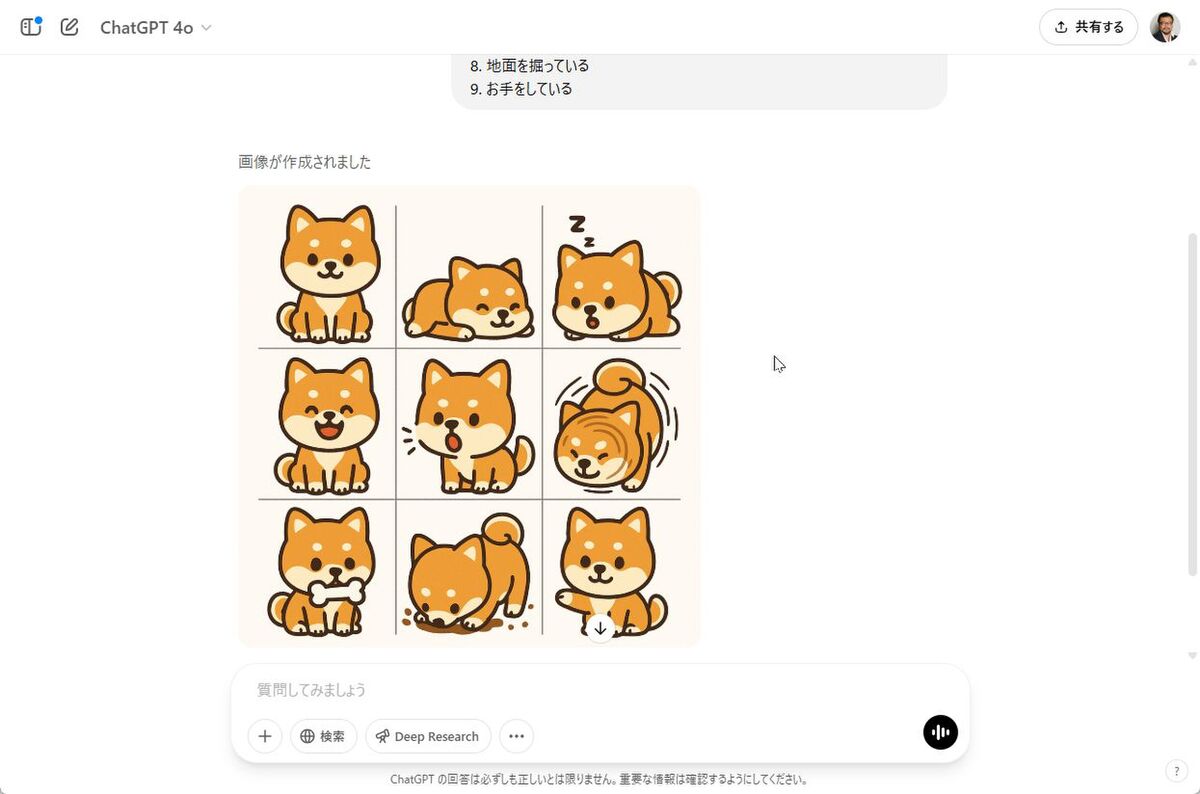This screenshot has width=1200, height=794.
Task: Expand the ChatGPT 4o model dropdown
Action: click(156, 28)
